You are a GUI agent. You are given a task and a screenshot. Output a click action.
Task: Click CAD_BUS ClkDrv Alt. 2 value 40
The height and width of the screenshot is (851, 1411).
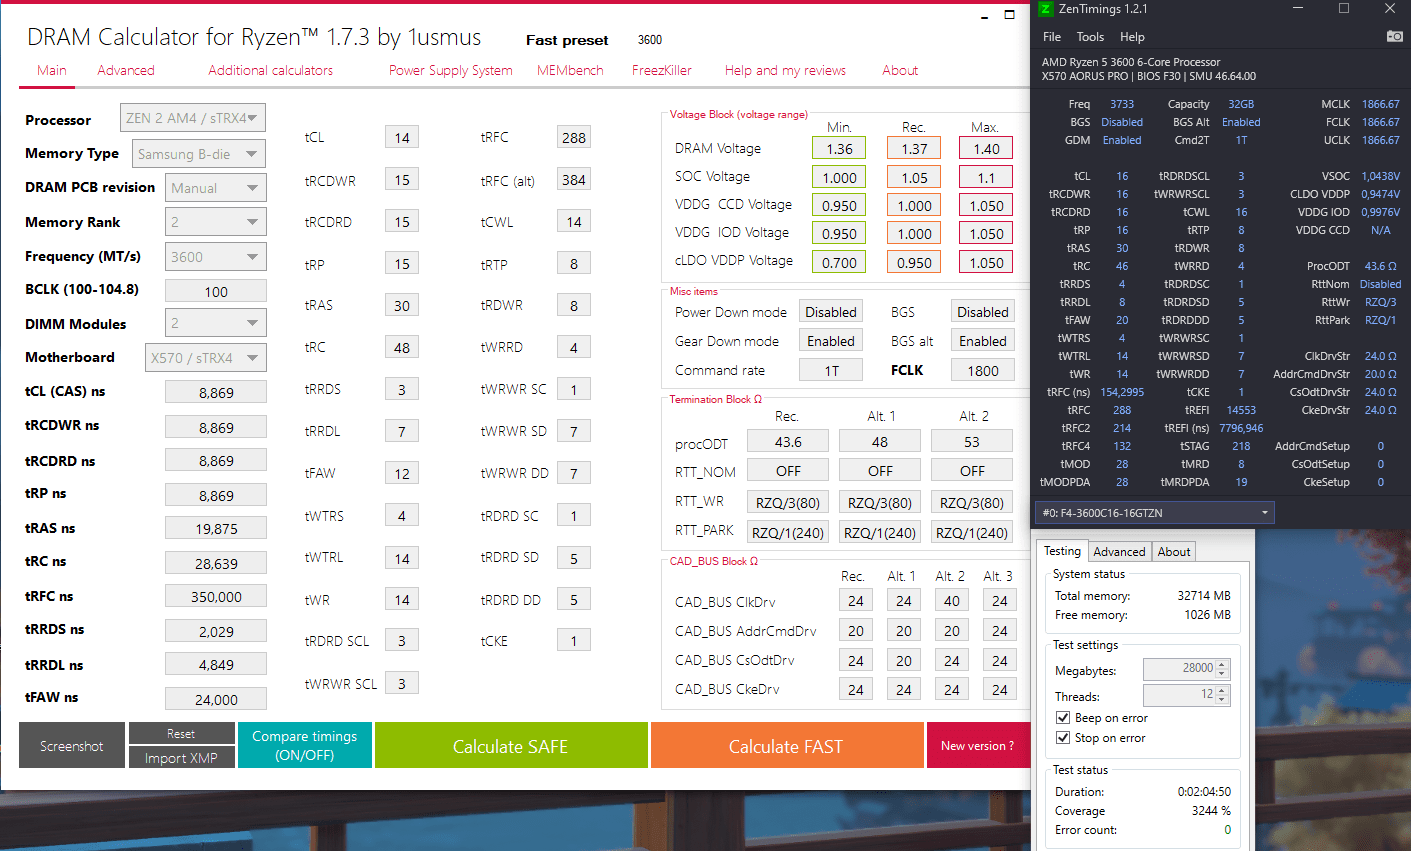[x=952, y=601]
